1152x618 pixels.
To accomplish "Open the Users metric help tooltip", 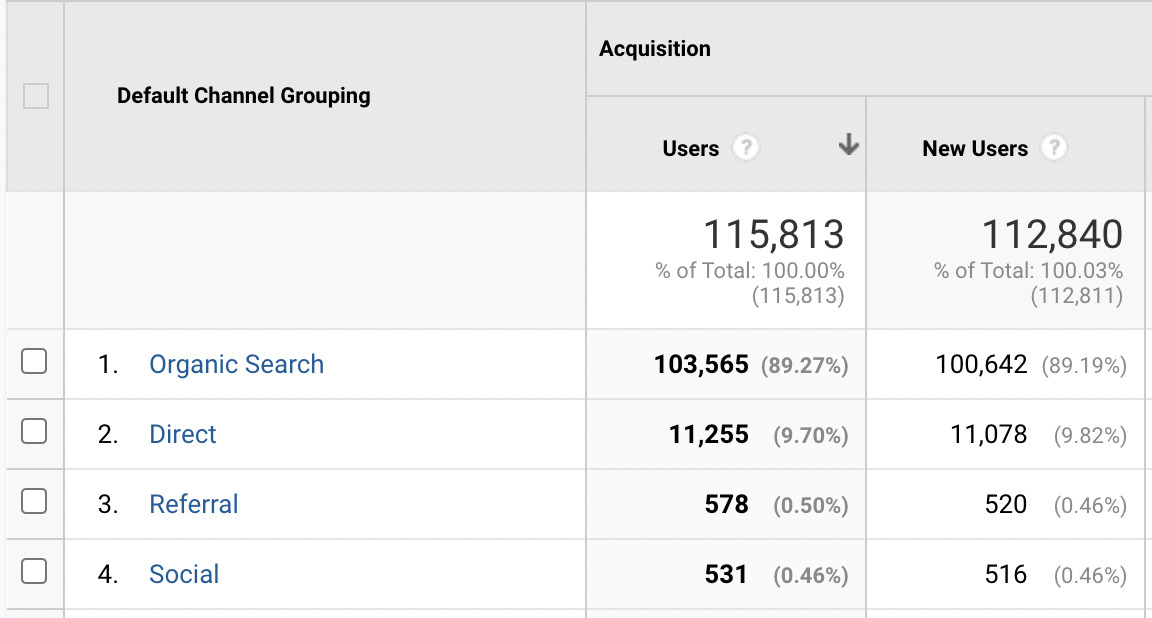I will point(749,147).
